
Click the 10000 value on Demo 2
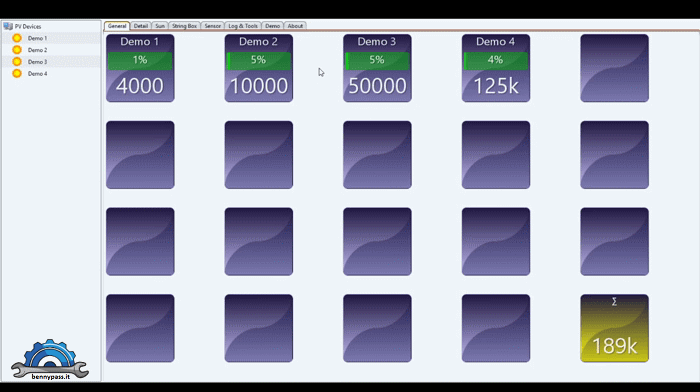pyautogui.click(x=259, y=86)
